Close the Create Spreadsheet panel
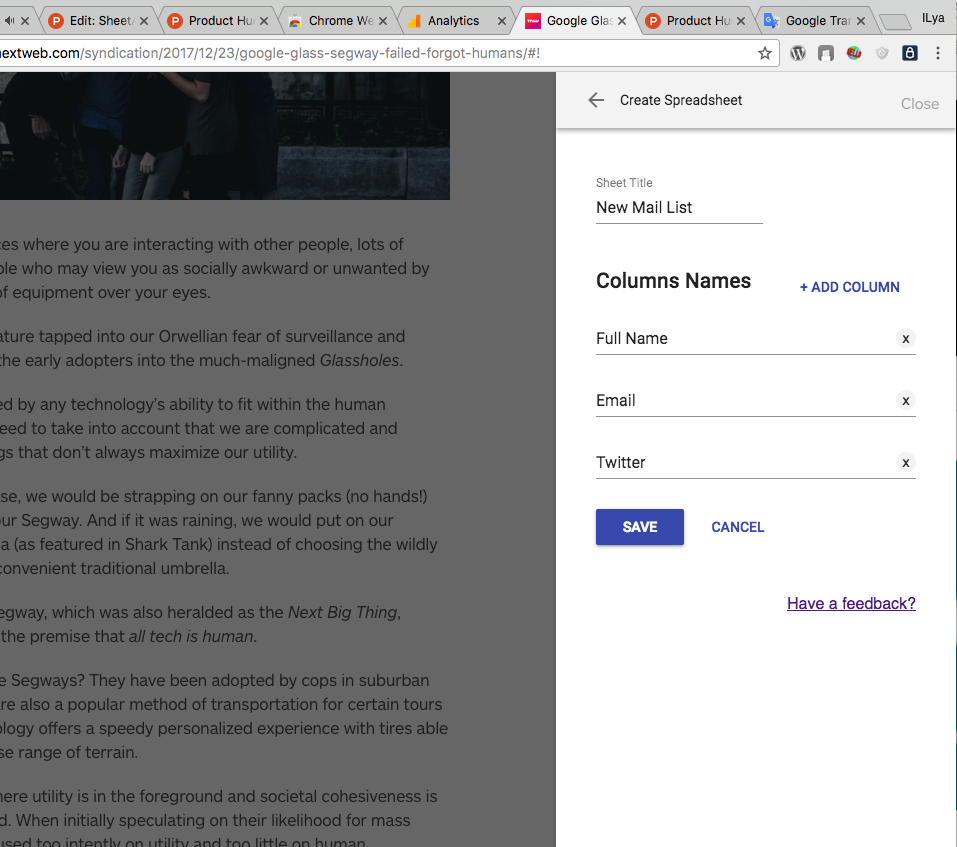This screenshot has height=847, width=957. click(919, 104)
